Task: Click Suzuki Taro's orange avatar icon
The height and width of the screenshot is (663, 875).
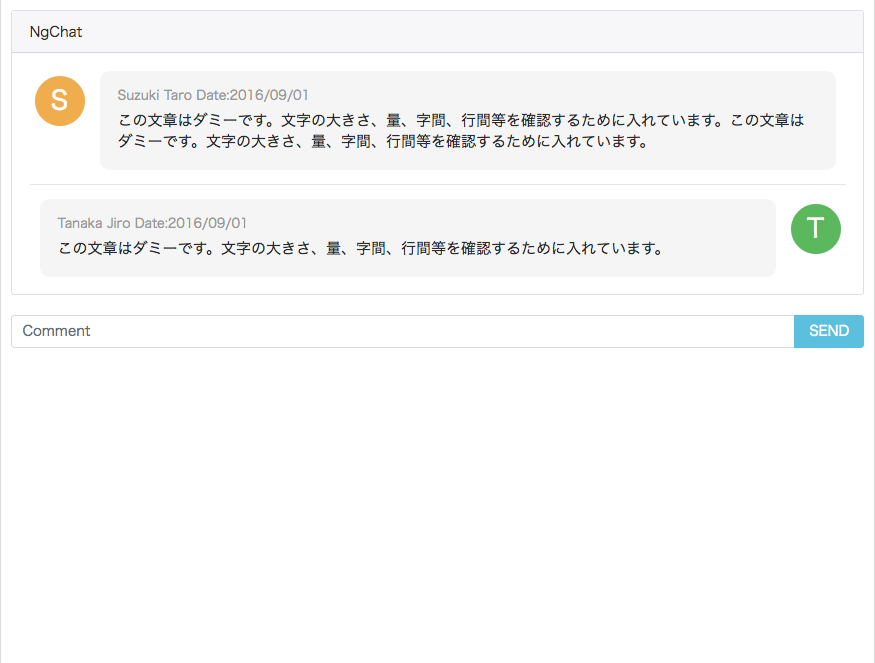Action: click(x=59, y=101)
